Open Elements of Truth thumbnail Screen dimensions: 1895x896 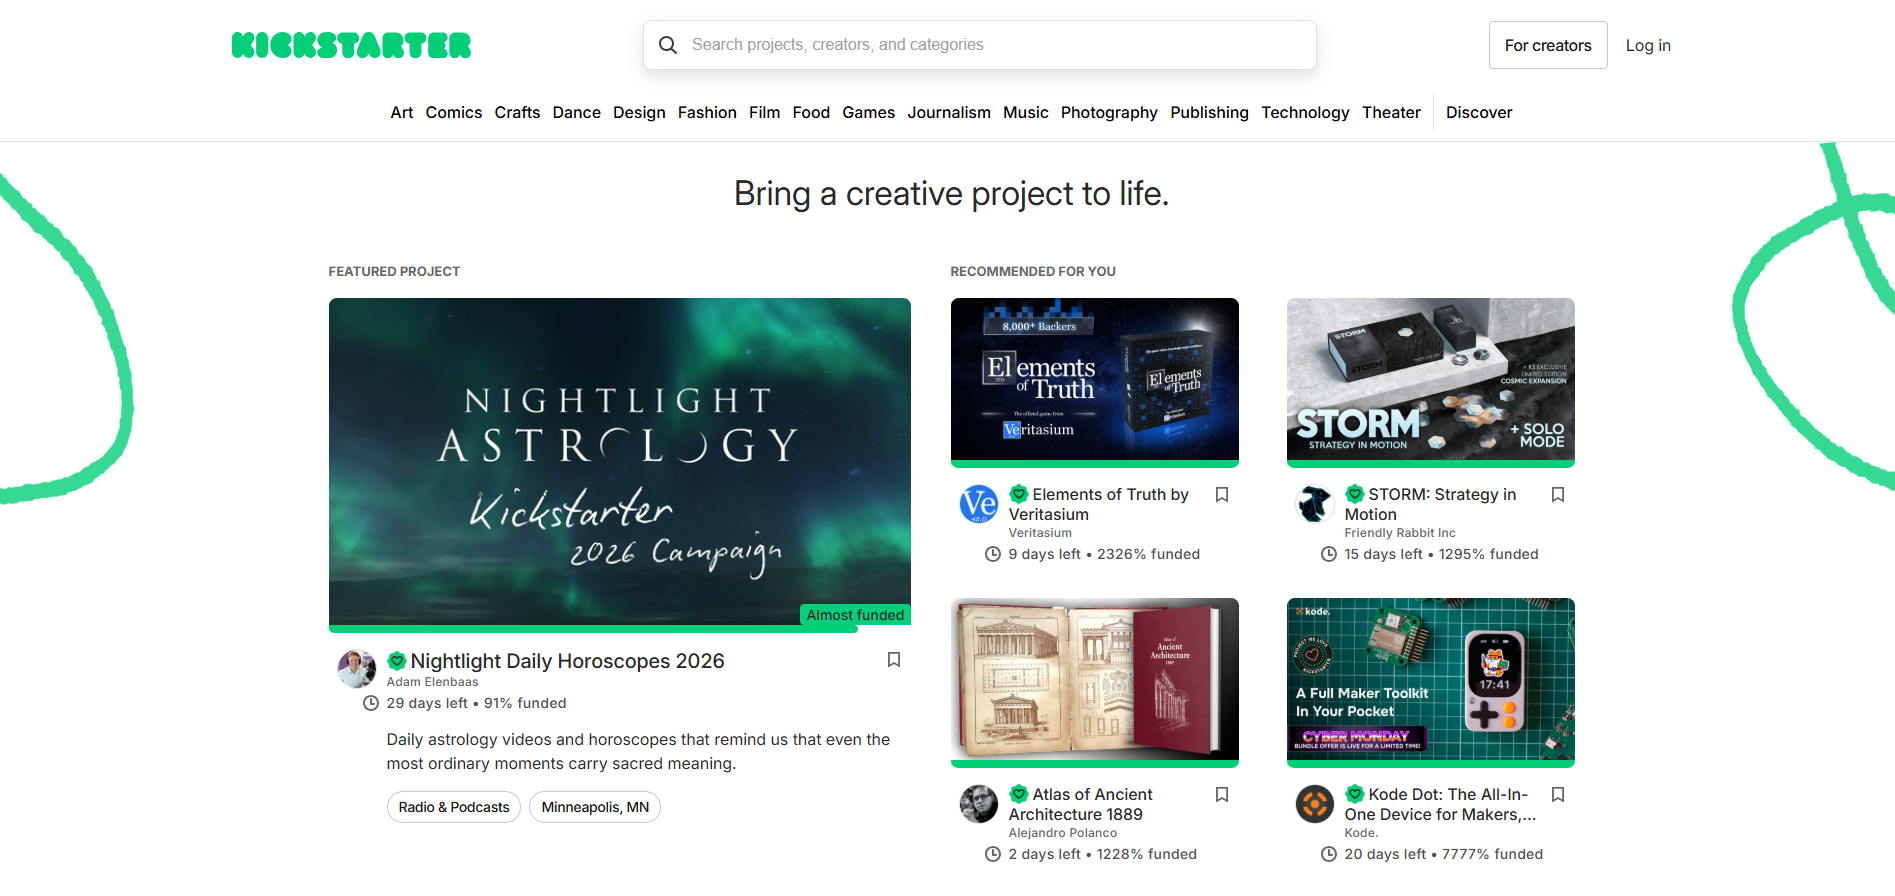coord(1095,379)
